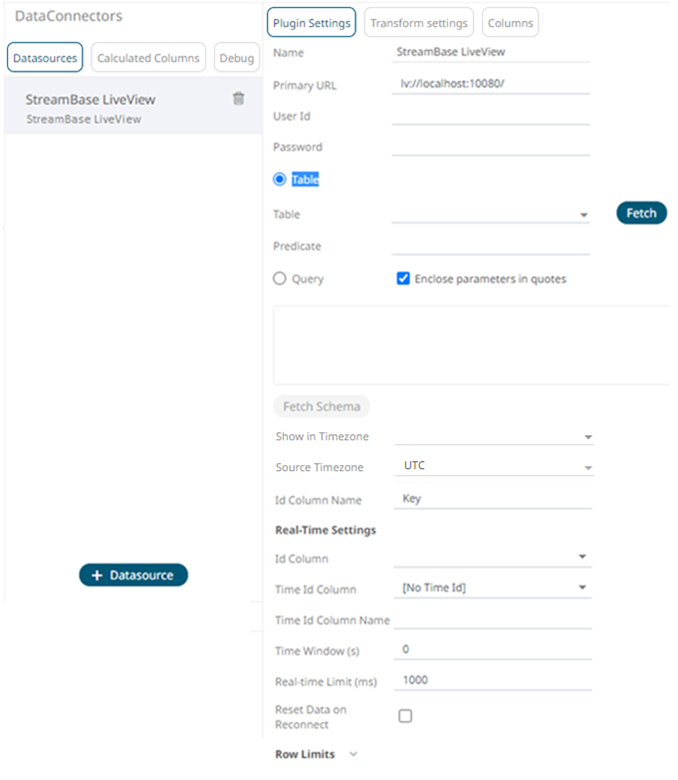Open the Time Id Column dropdown
This screenshot has width=678, height=780.
492,588
